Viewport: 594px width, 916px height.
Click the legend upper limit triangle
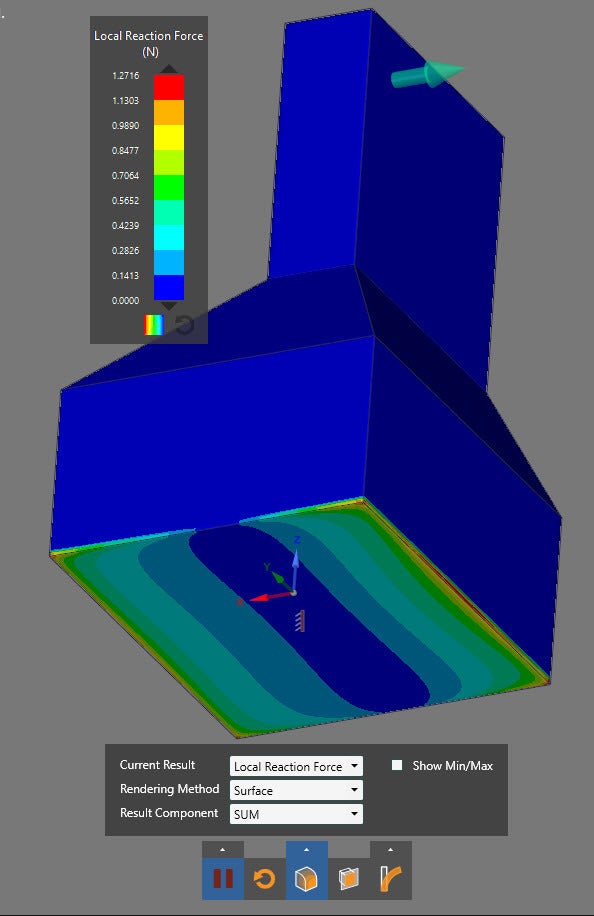(169, 69)
